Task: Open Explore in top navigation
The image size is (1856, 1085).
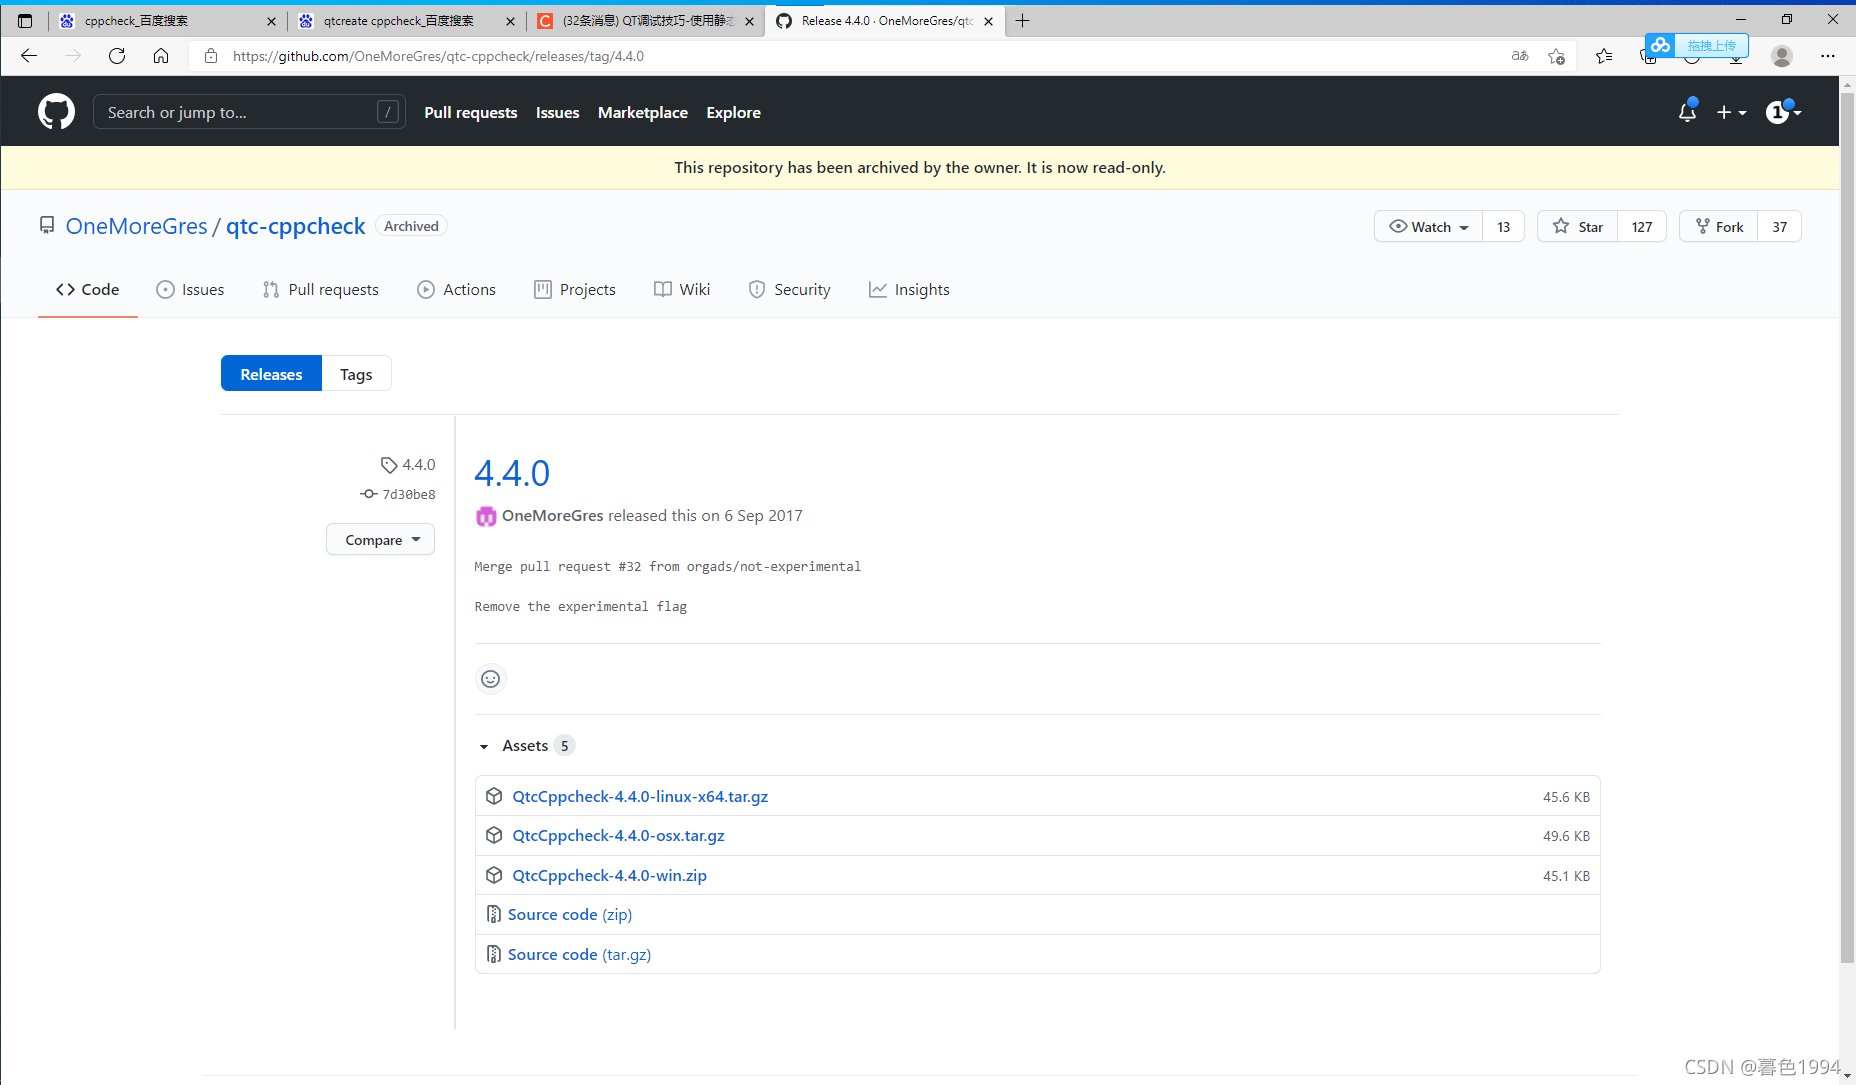Action: pyautogui.click(x=733, y=113)
